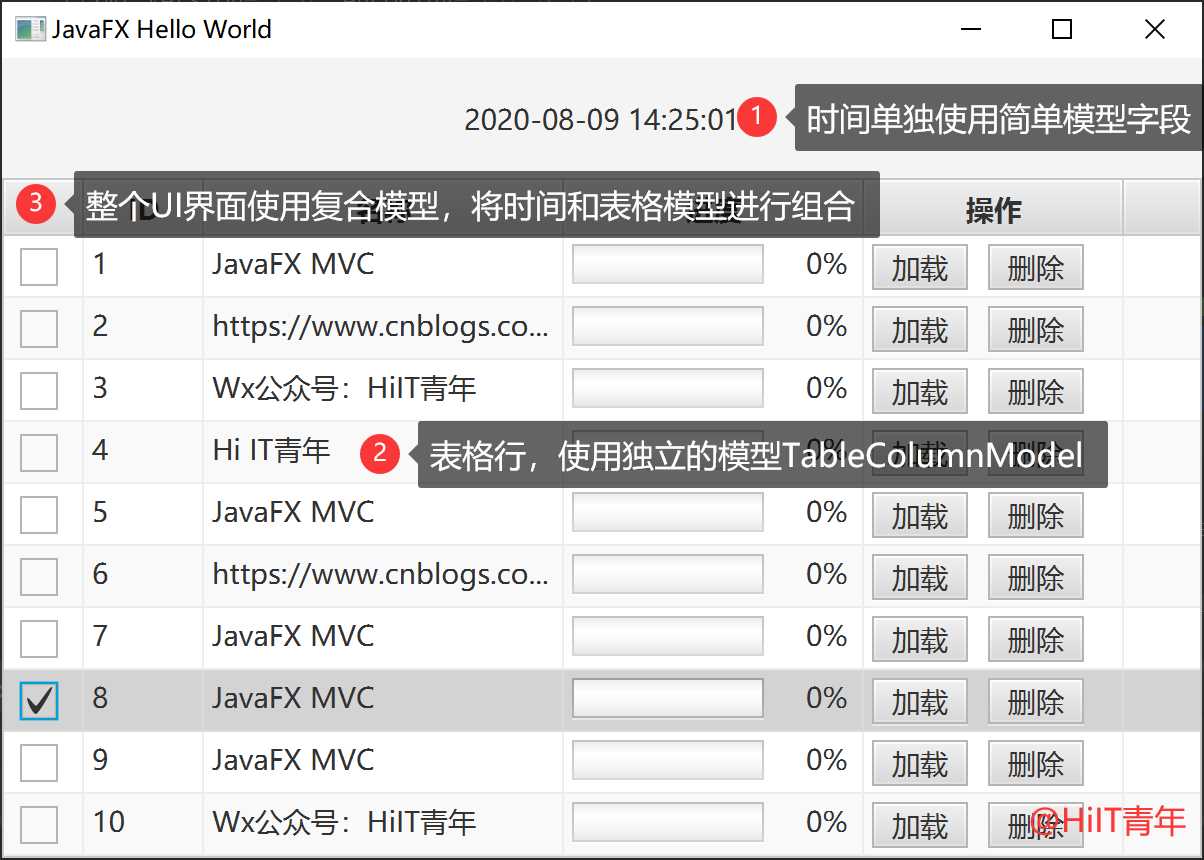Screen dimensions: 1204x860
Task: Tick the checkbox in row 9
Action: [x=39, y=763]
